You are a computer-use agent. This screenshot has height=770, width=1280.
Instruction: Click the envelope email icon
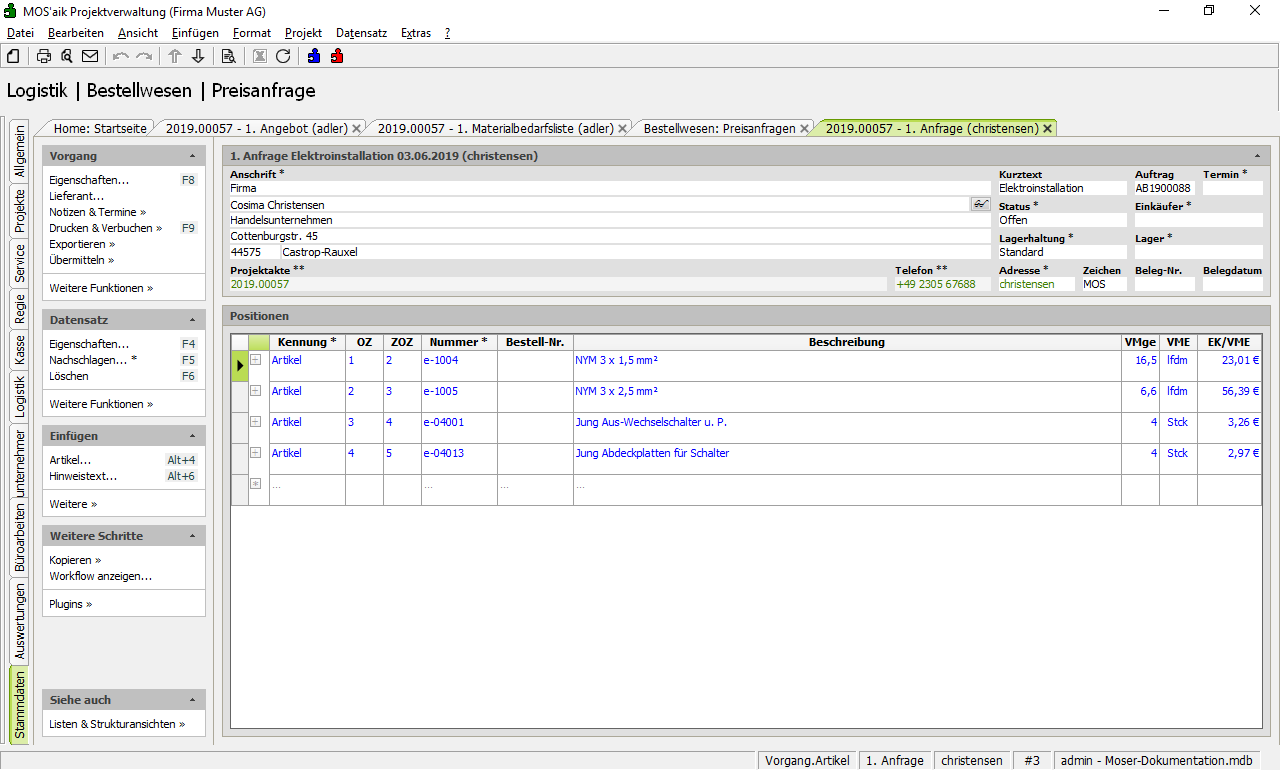tap(90, 56)
